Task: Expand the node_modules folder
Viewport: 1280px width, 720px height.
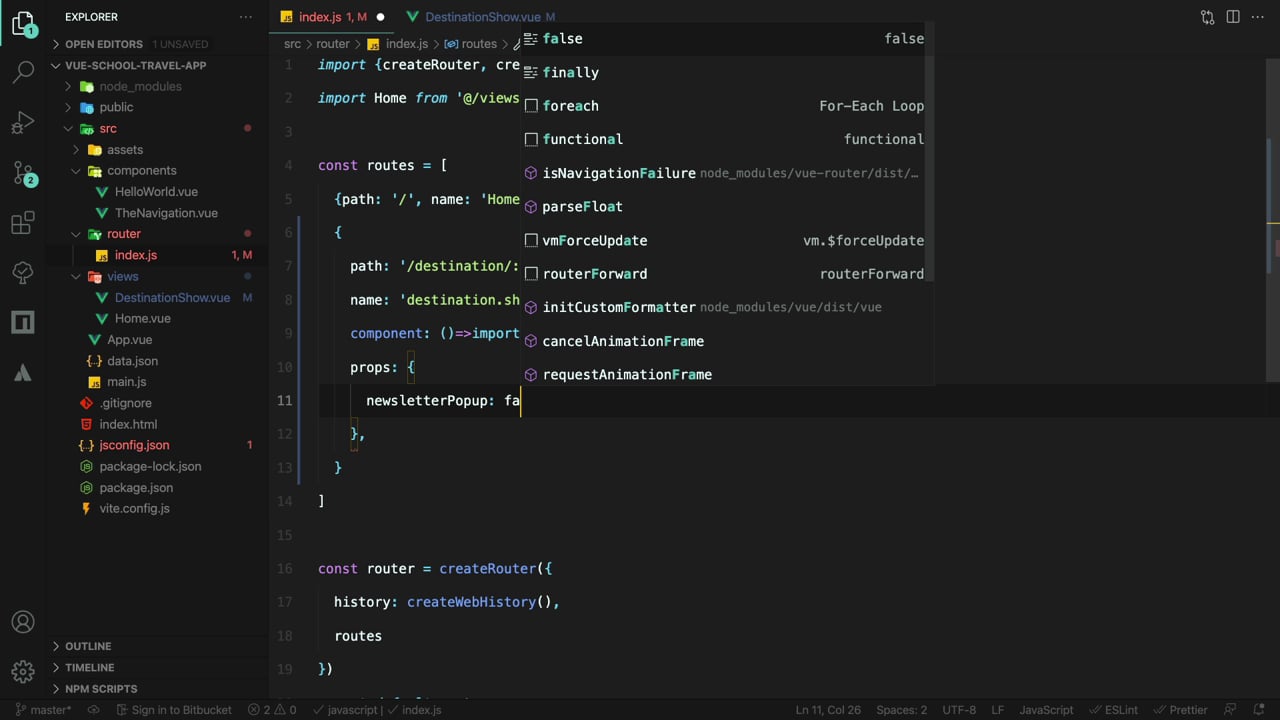Action: click(x=140, y=86)
